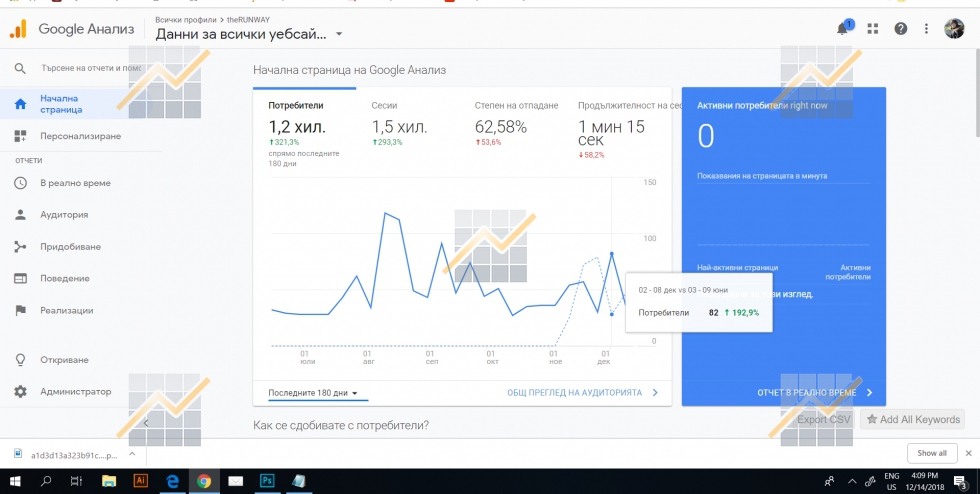Open Adobe Illustrator from taskbar
This screenshot has width=980, height=494.
141,481
